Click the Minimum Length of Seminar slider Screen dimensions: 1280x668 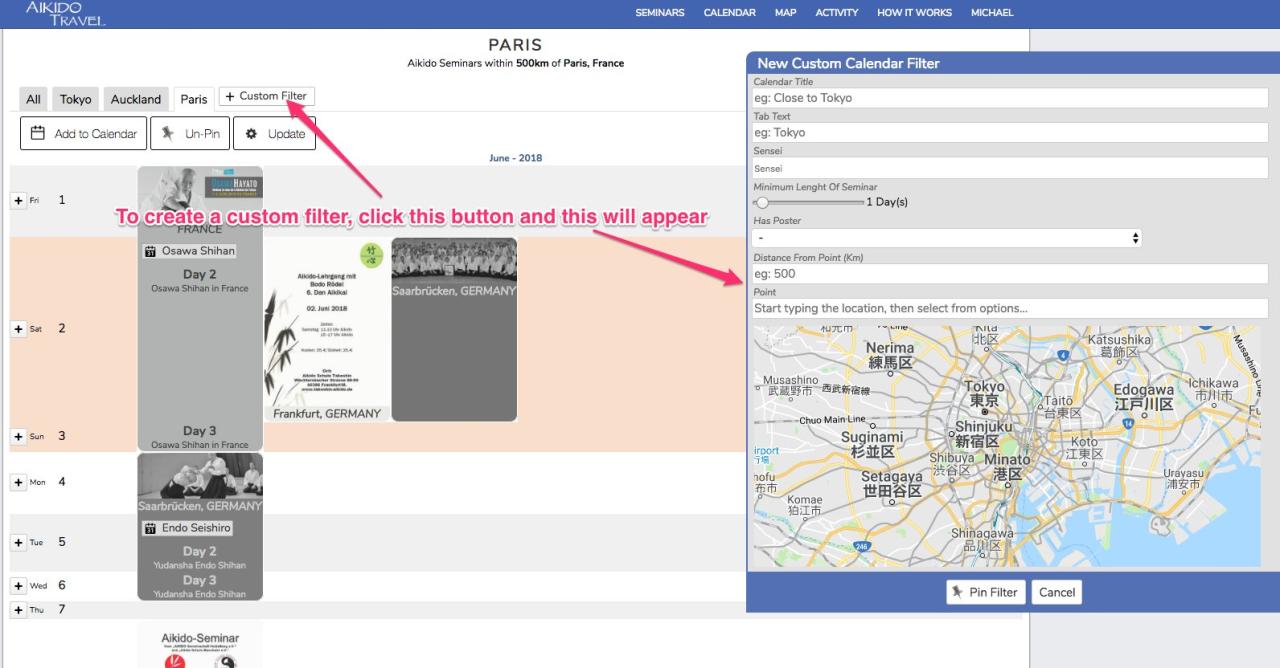pyautogui.click(x=810, y=202)
